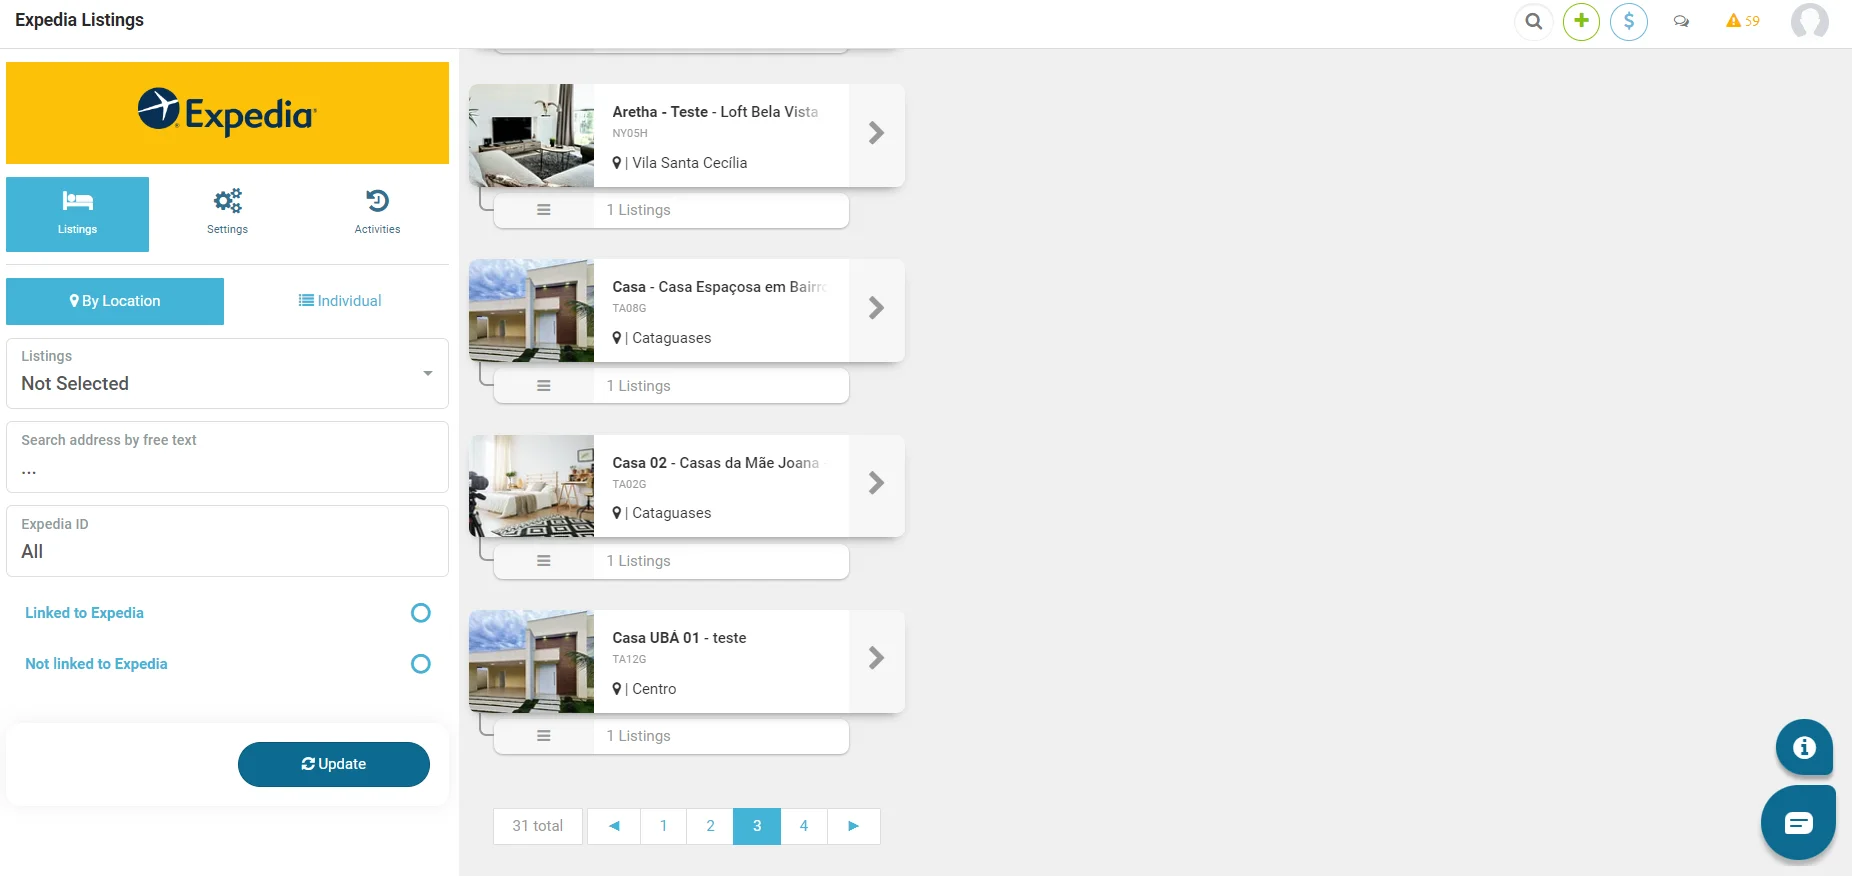Open hamburger menu under Casa 02 listing
This screenshot has height=876, width=1852.
pos(544,561)
